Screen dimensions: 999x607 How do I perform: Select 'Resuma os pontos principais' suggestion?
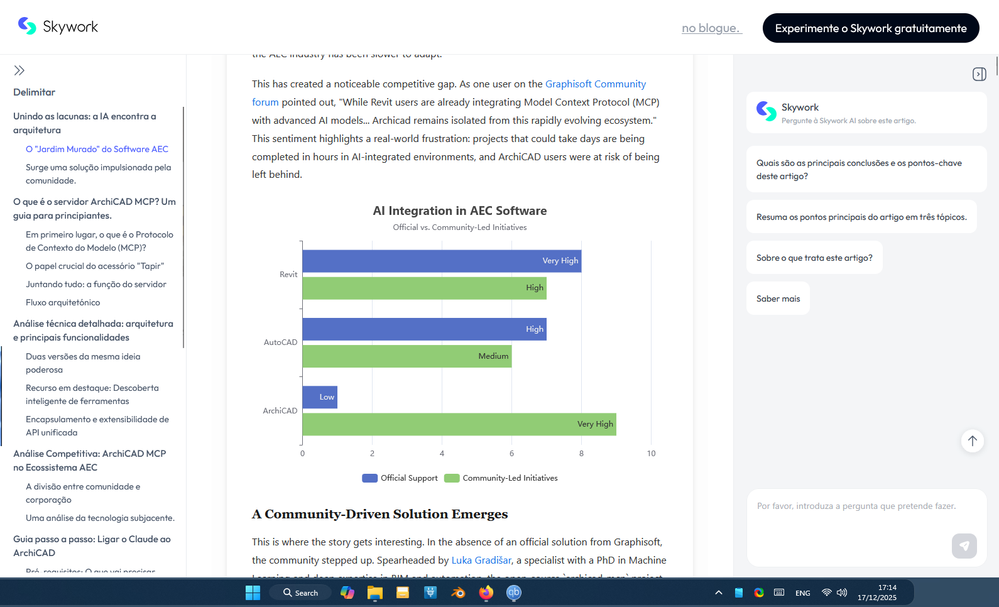(x=861, y=217)
